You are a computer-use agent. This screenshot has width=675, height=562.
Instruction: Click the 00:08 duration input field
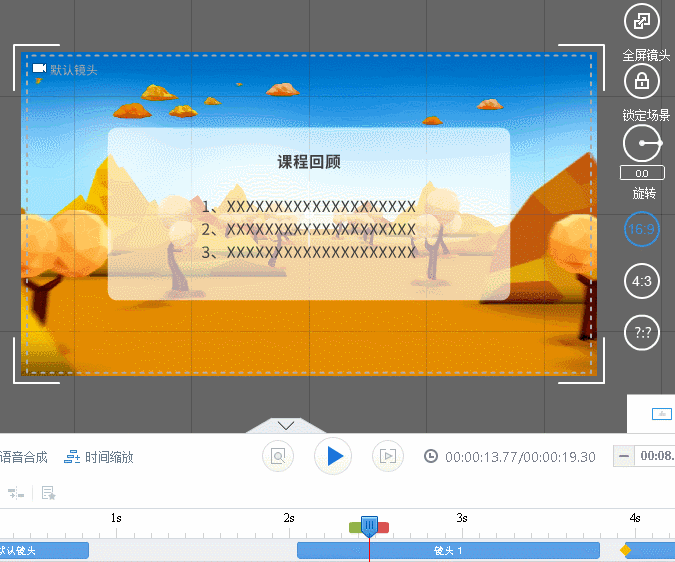pyautogui.click(x=655, y=456)
